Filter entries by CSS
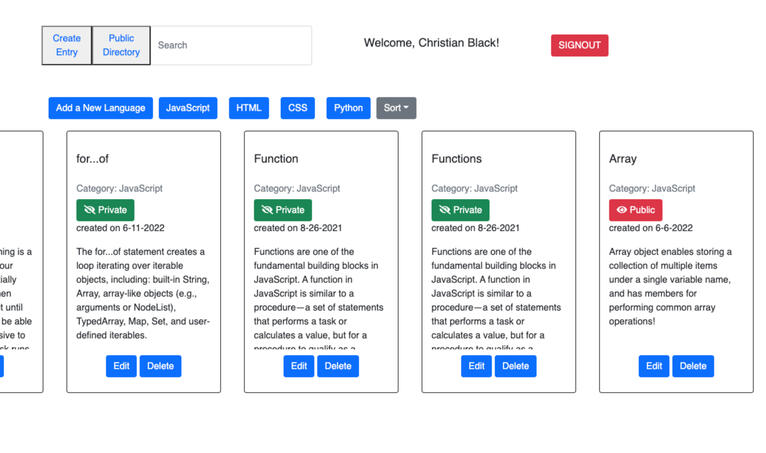Screen dimensions: 766x453 [298, 108]
